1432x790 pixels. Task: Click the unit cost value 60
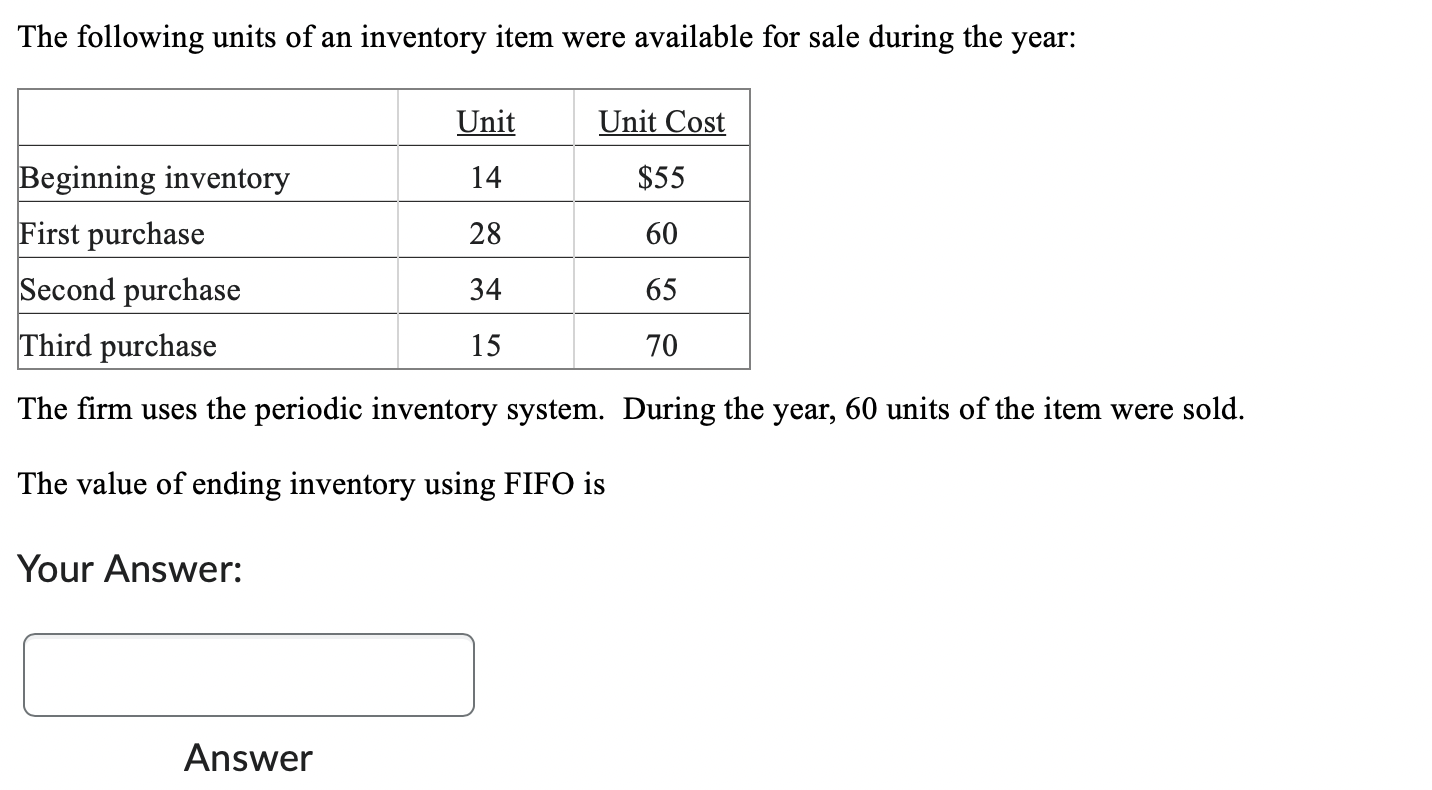coord(661,234)
